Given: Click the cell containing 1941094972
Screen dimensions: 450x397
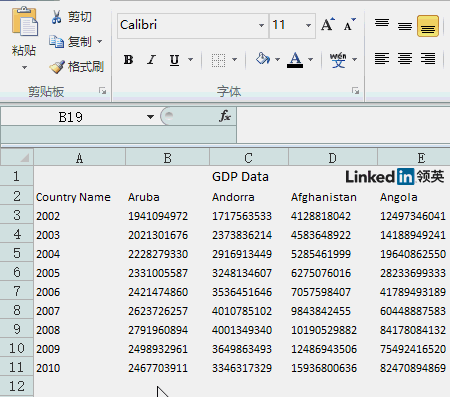Looking at the screenshot, I should [x=158, y=216].
